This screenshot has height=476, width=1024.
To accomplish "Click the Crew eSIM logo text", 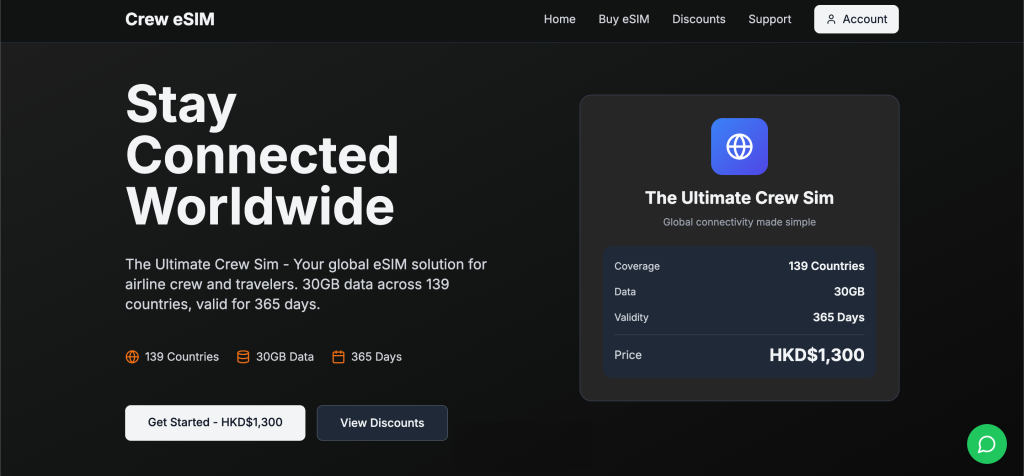I will (170, 19).
